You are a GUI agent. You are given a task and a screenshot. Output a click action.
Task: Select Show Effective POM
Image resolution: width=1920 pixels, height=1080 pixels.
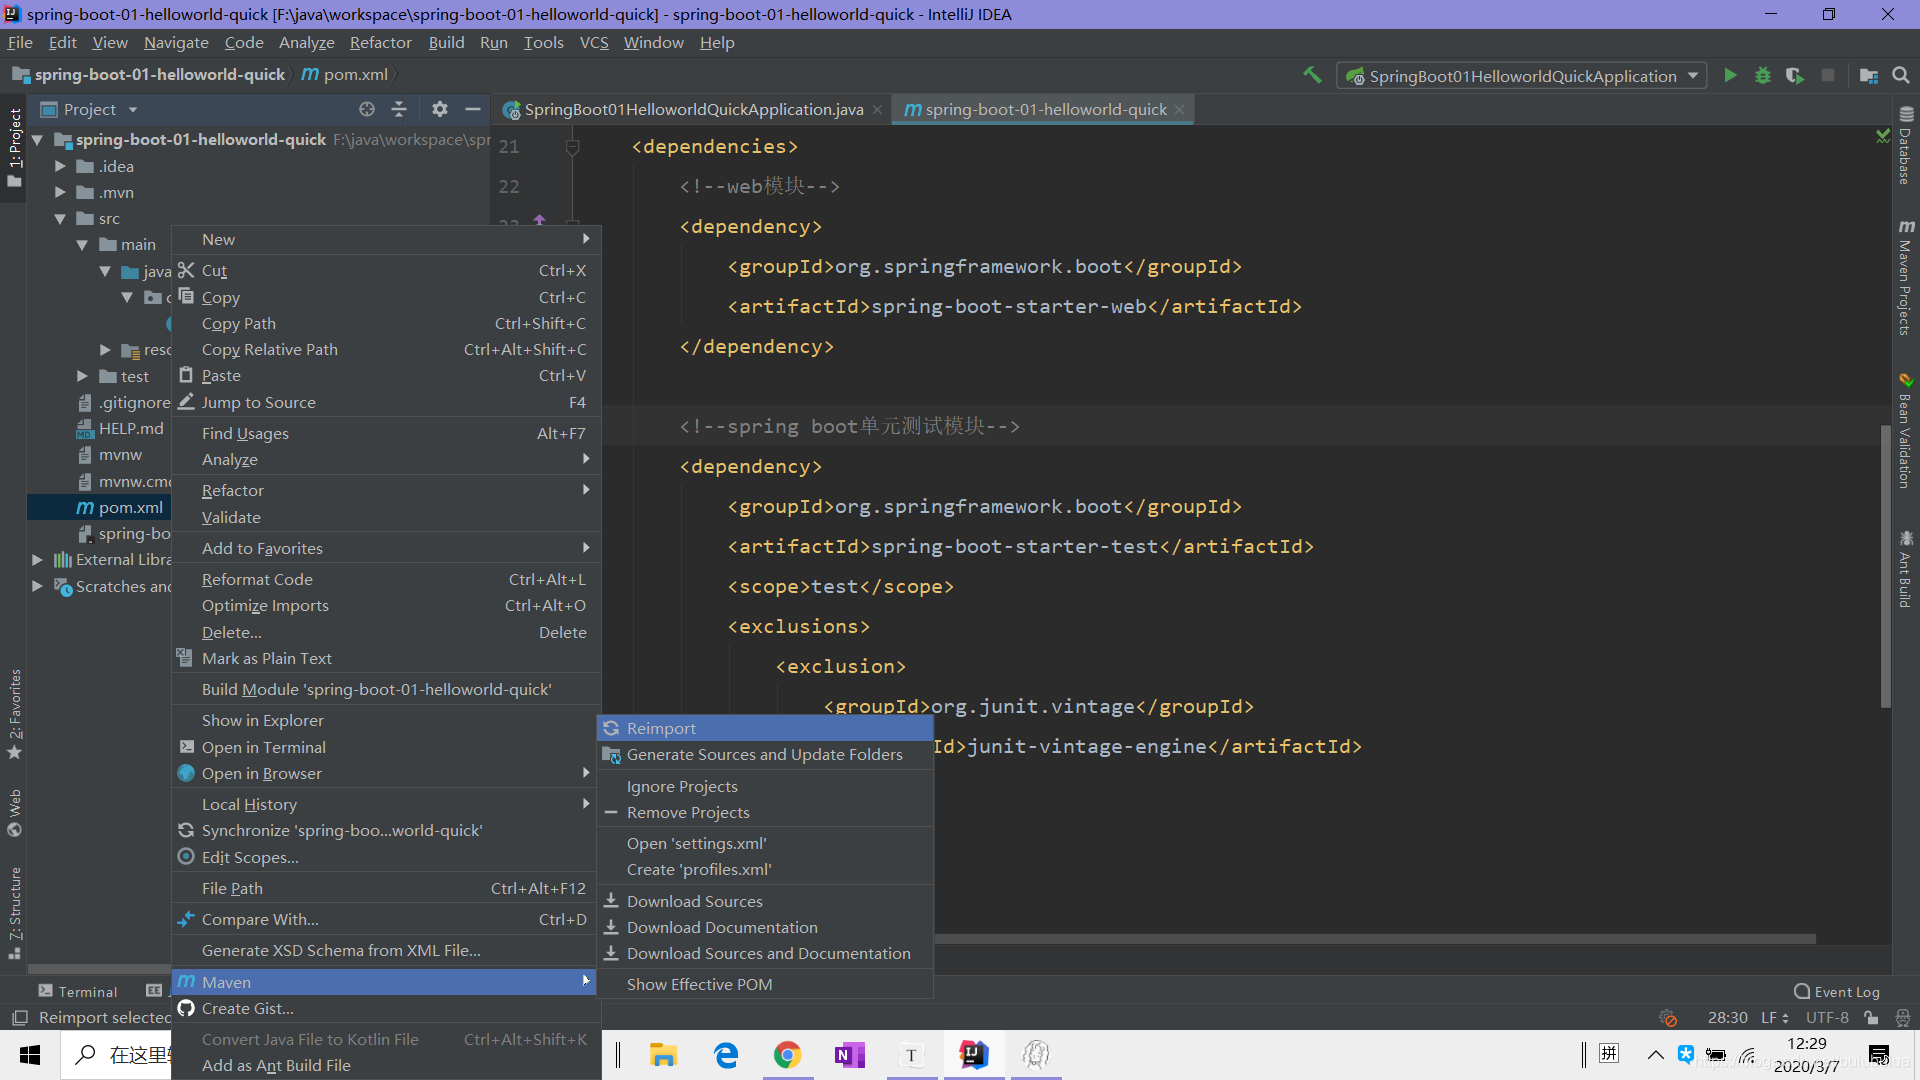point(765,984)
